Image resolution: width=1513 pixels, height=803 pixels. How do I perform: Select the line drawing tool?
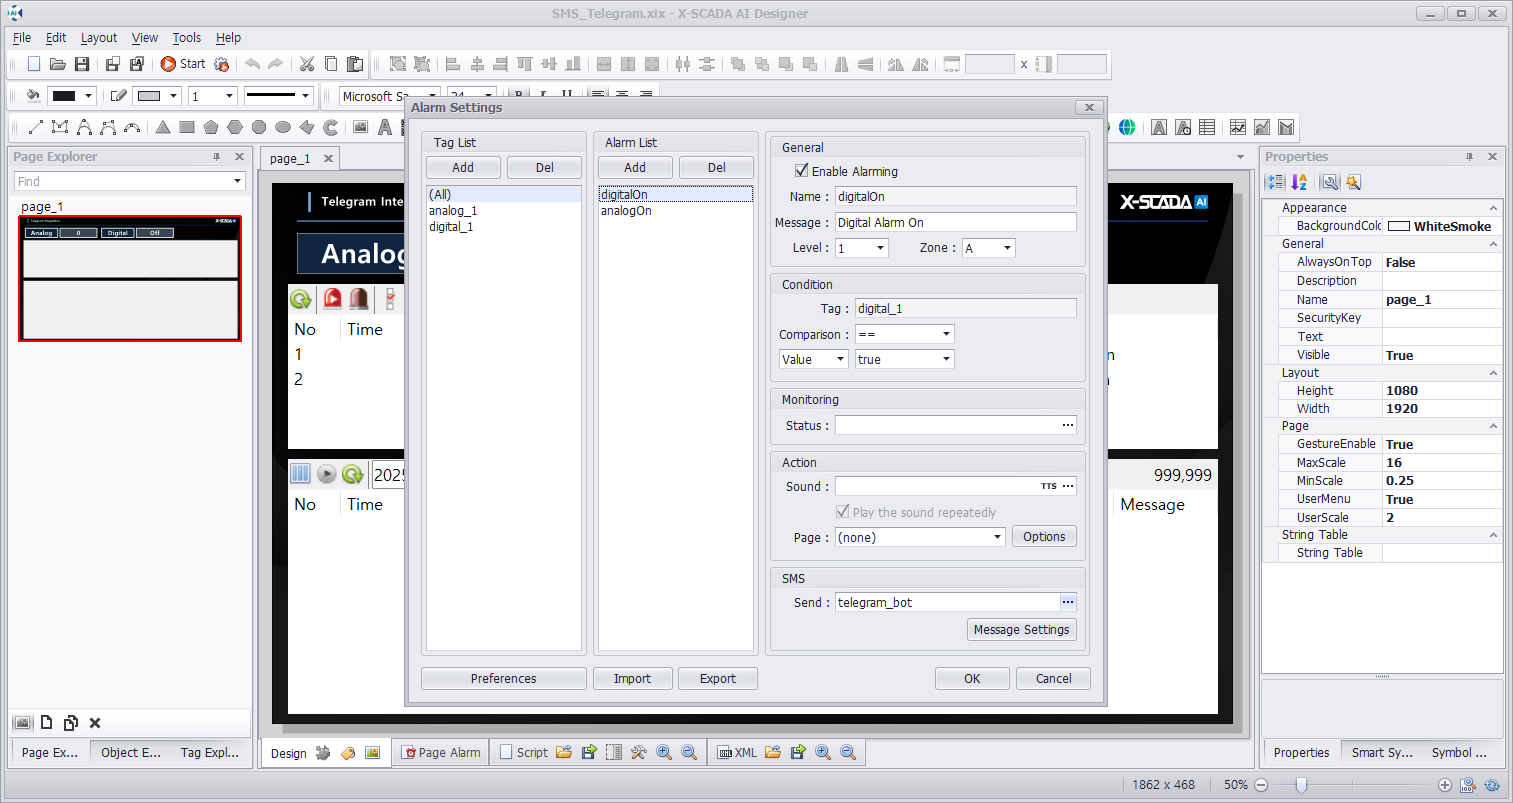pyautogui.click(x=35, y=127)
